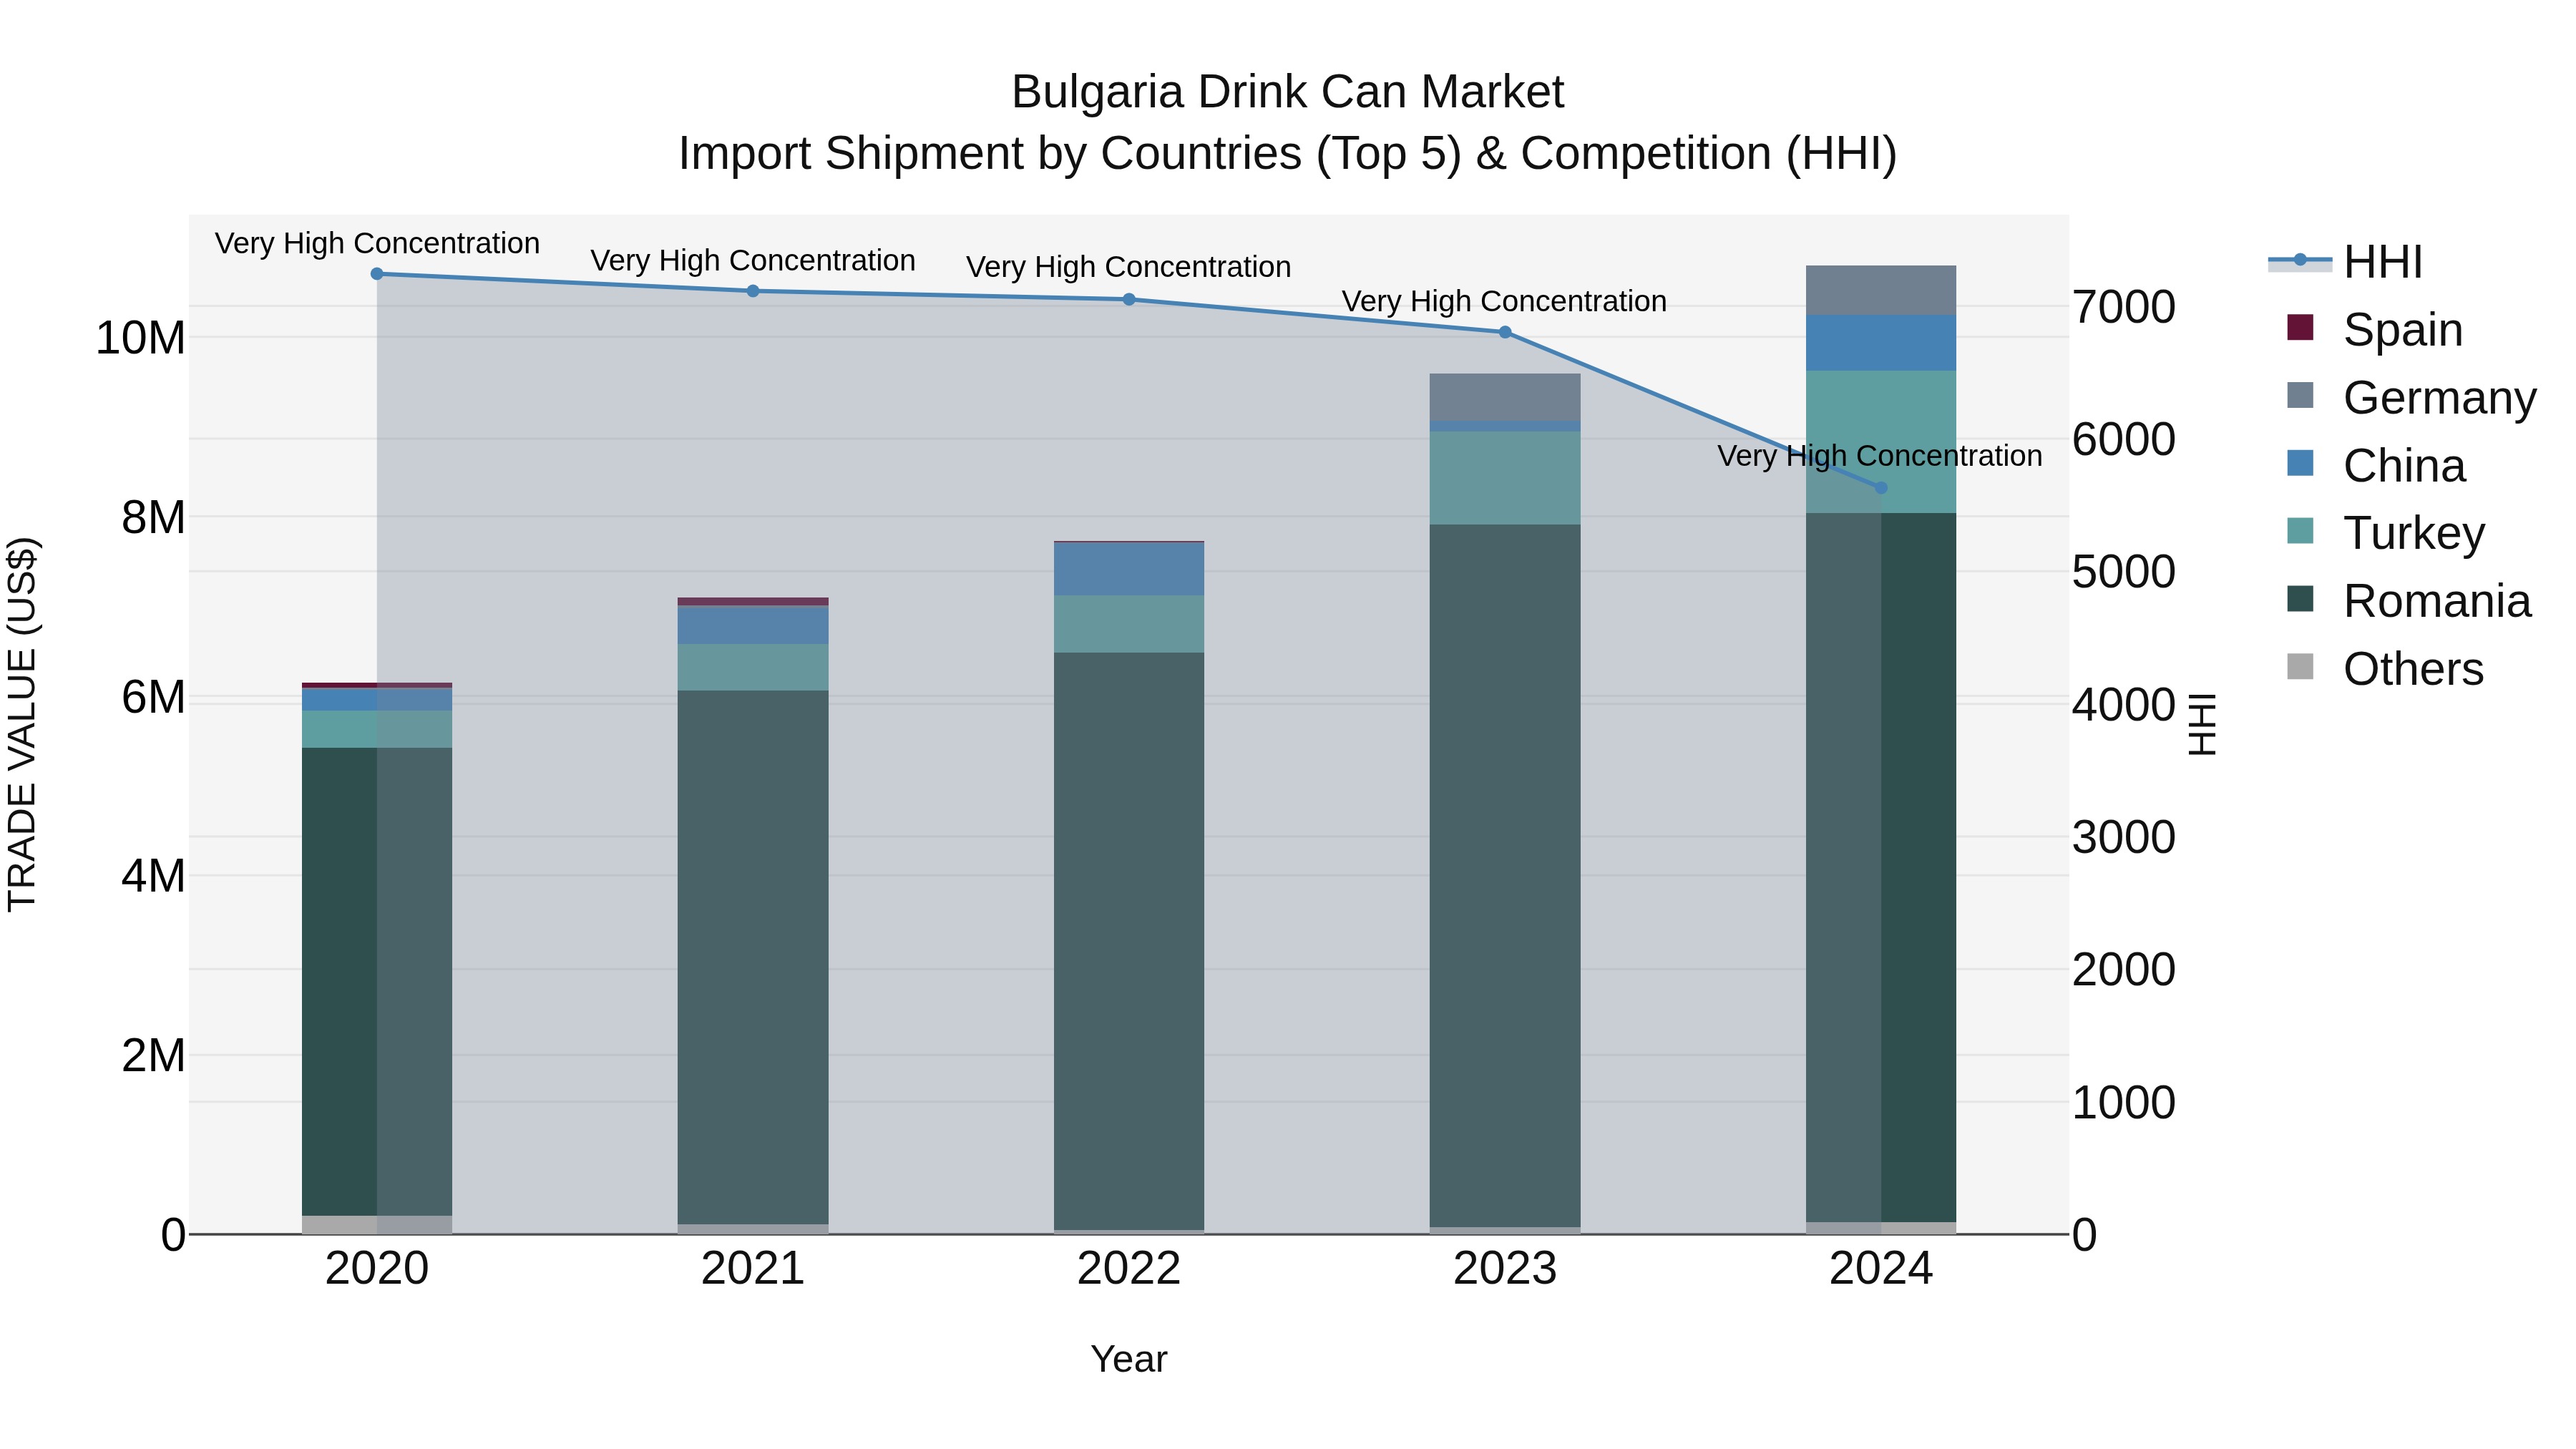The width and height of the screenshot is (2576, 1449).
Task: Select the 2022 HHI data point
Action: pyautogui.click(x=1129, y=299)
